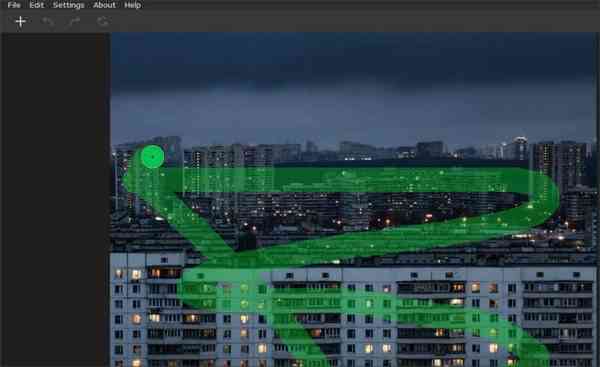Click the empty toolbar area beside icons

[344, 22]
